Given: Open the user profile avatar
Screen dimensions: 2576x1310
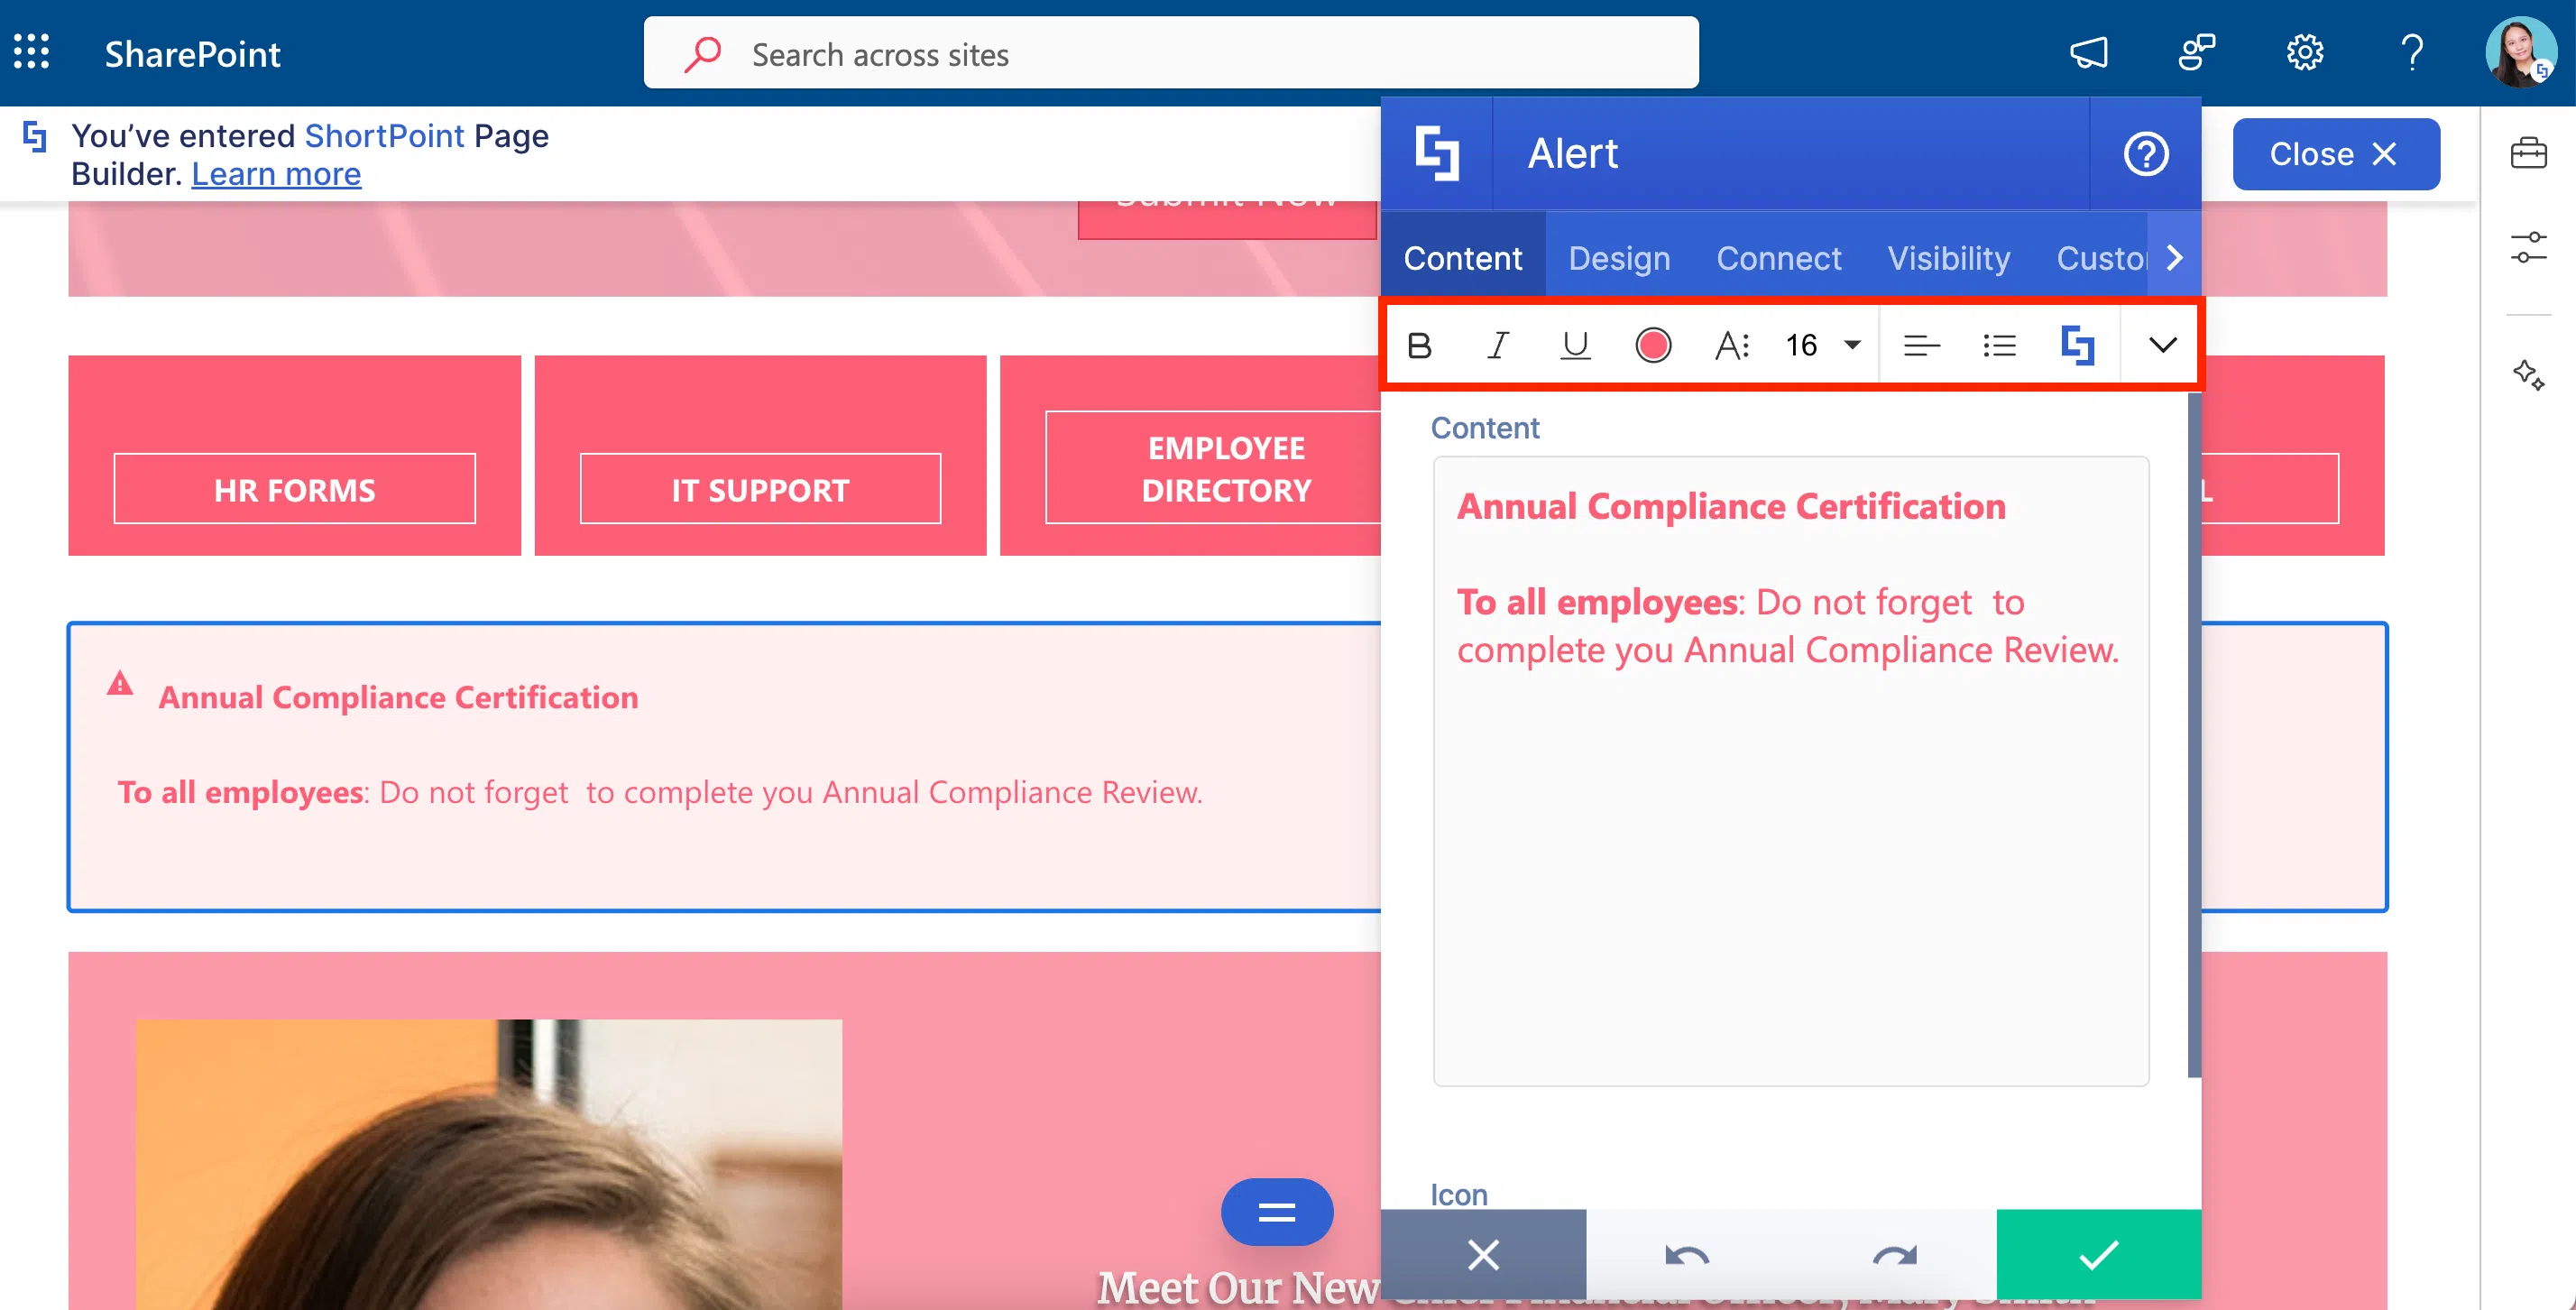Looking at the screenshot, I should tap(2520, 52).
